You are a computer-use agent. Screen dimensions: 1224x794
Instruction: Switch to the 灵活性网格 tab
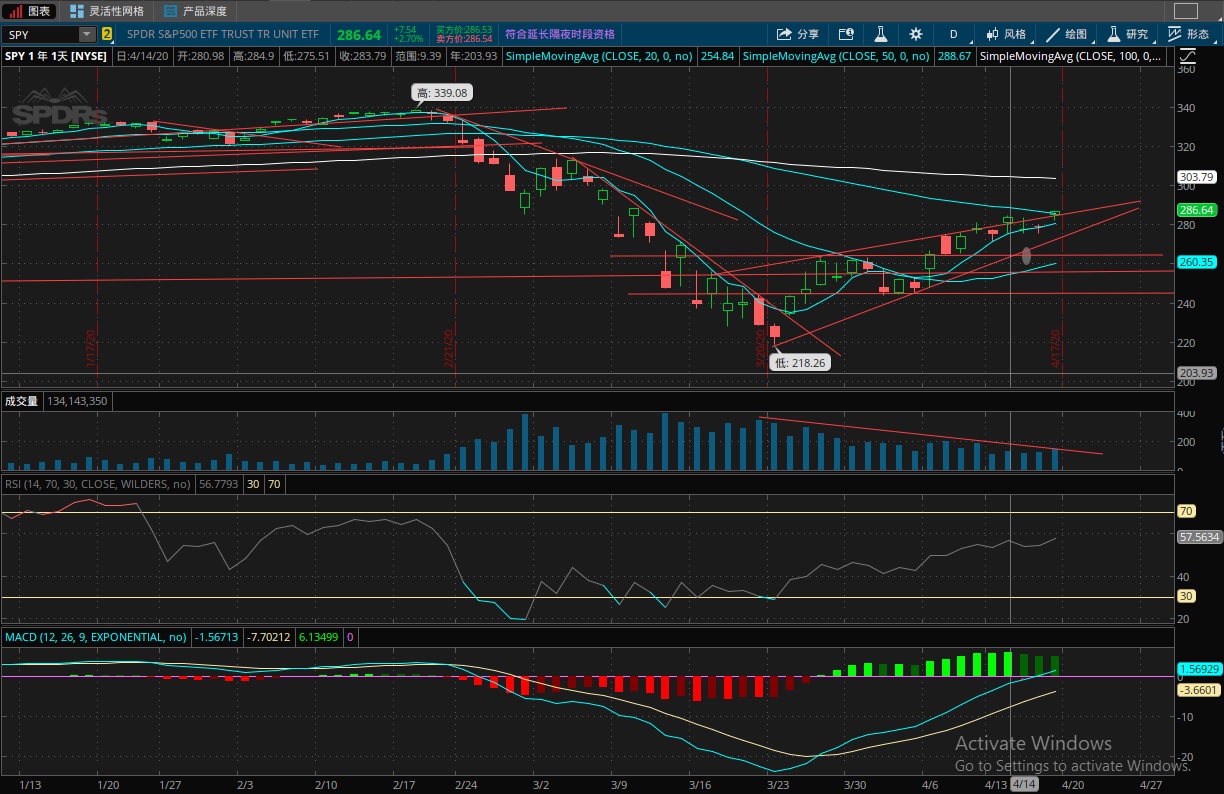[x=107, y=11]
